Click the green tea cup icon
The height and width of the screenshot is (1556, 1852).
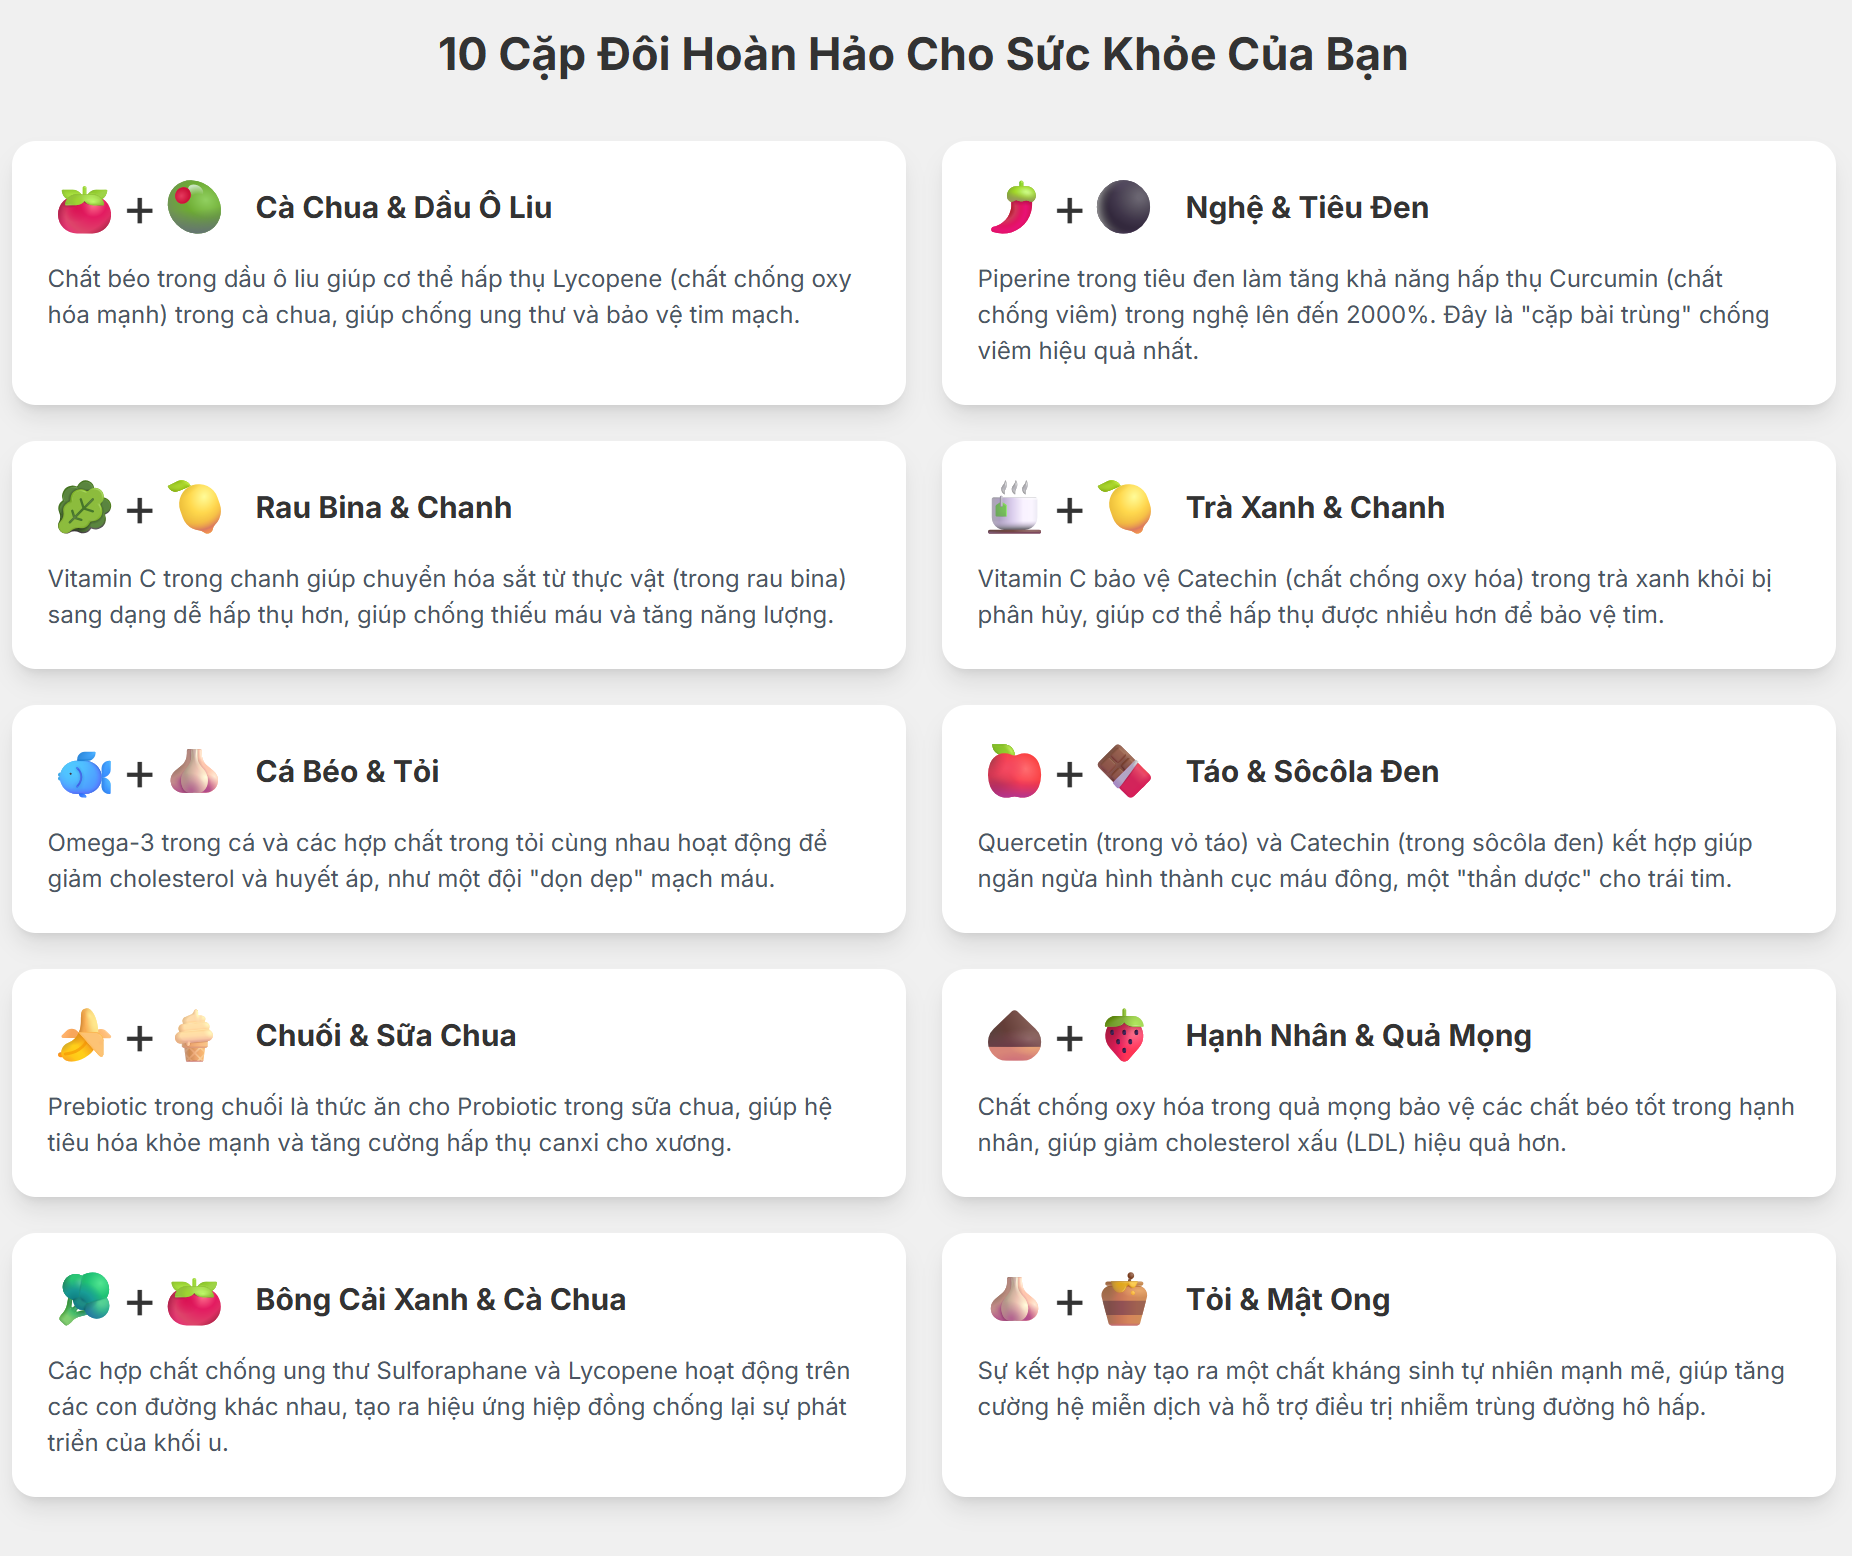coord(1014,507)
